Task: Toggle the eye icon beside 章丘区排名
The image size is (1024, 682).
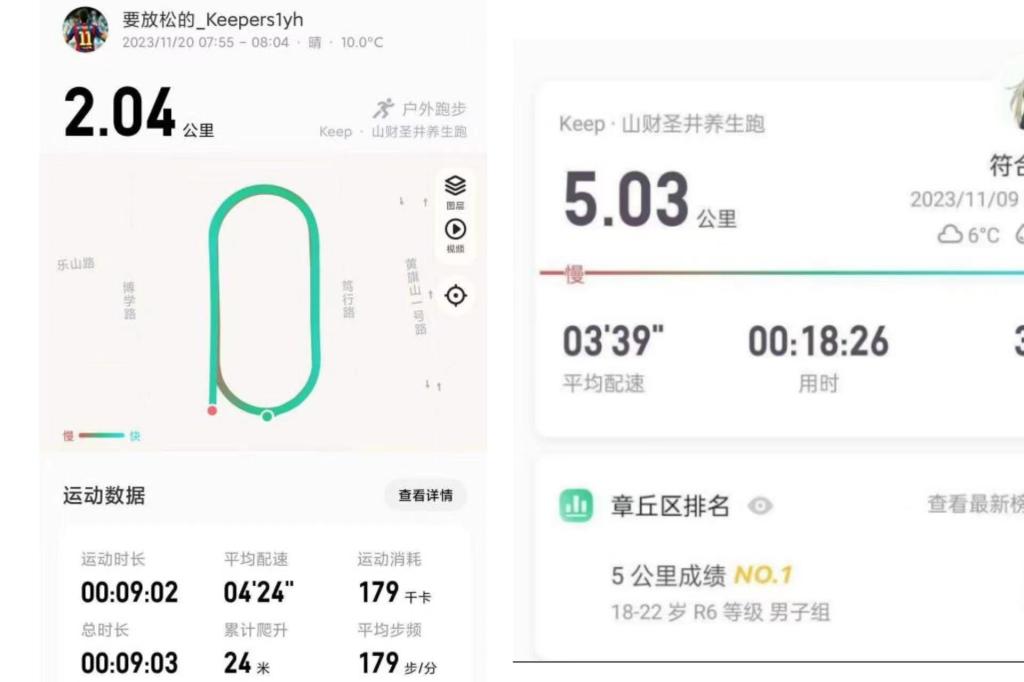Action: point(760,506)
